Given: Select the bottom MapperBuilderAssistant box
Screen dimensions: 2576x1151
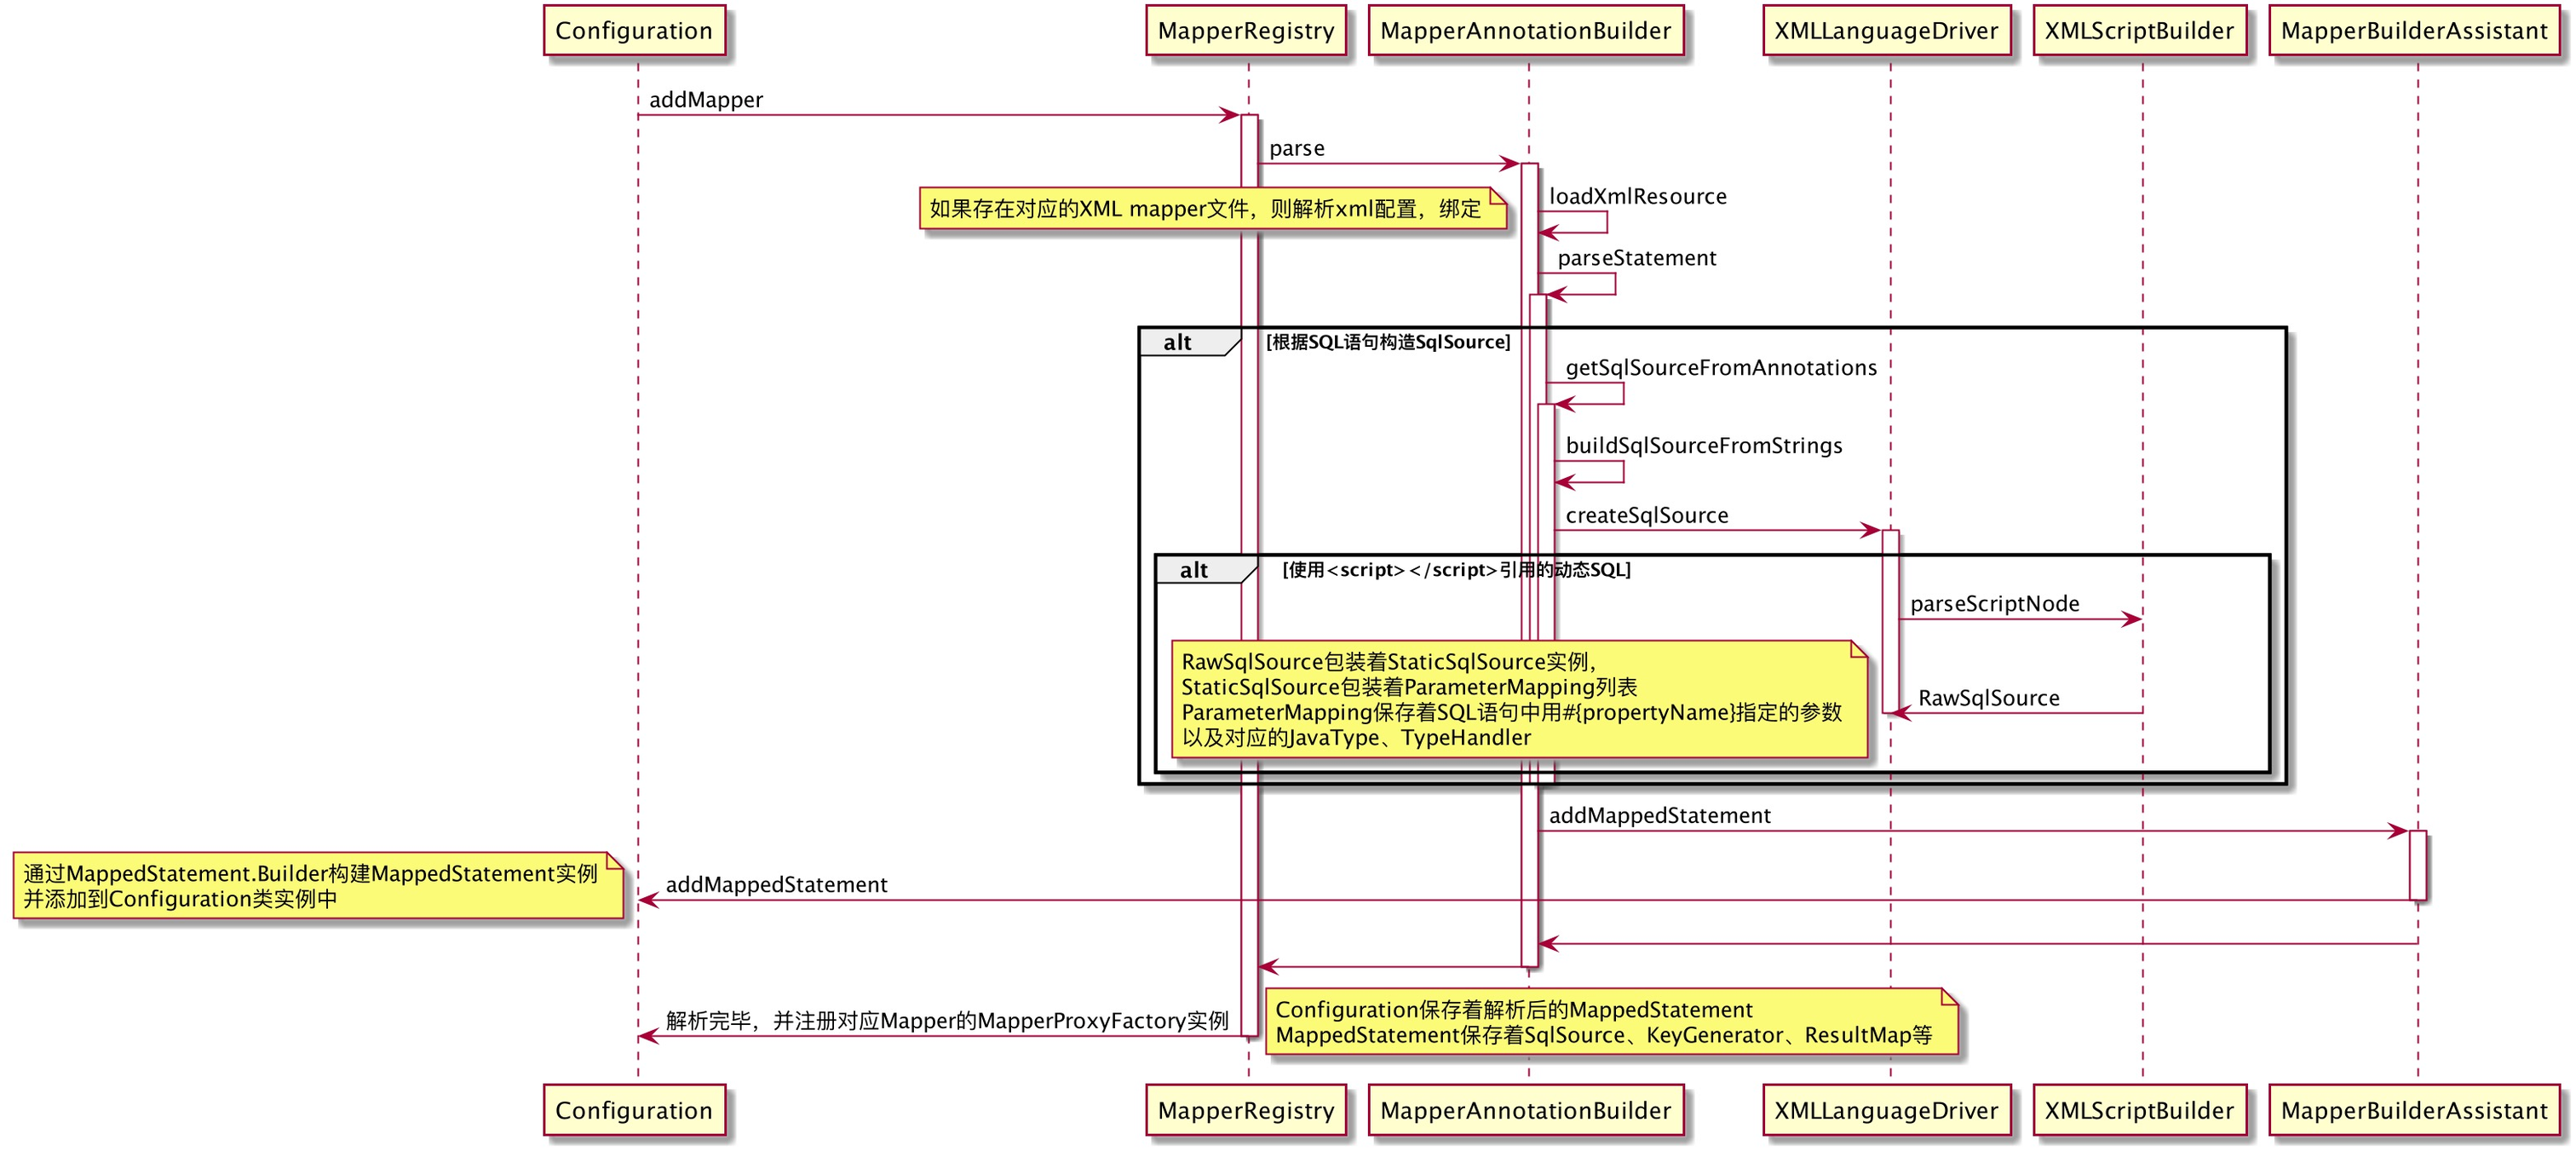Looking at the screenshot, I should pyautogui.click(x=2414, y=1110).
